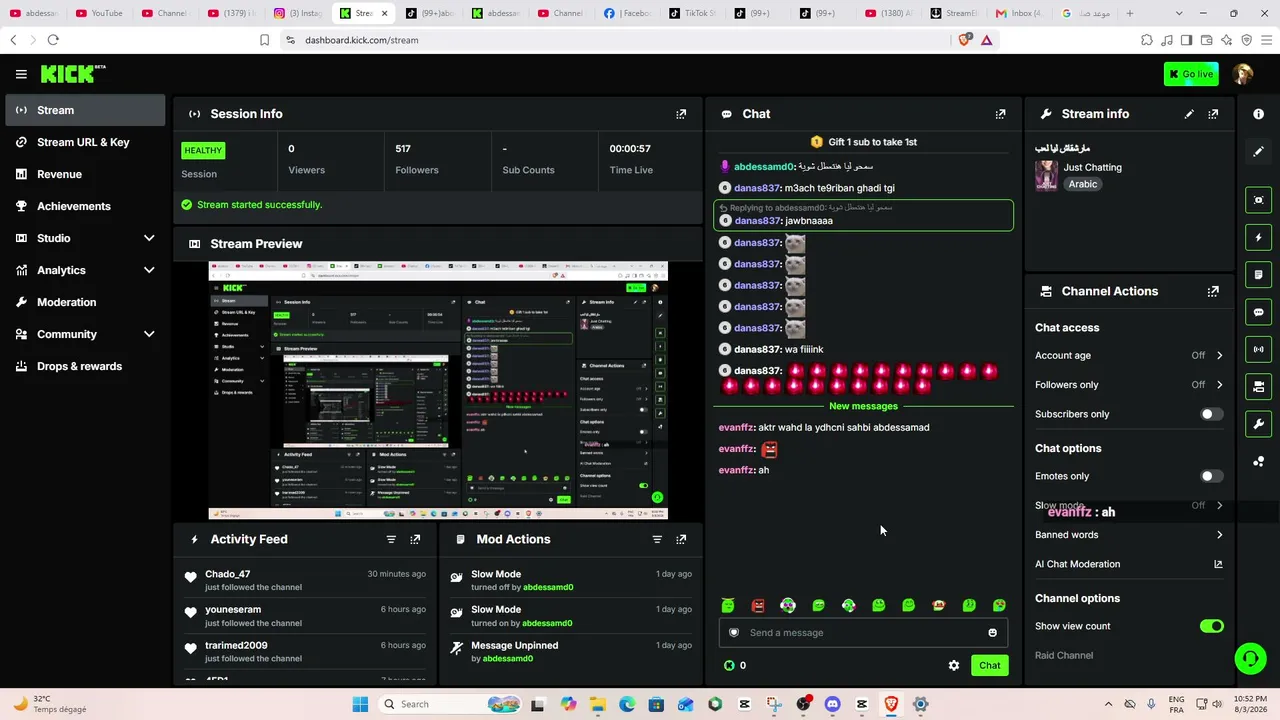Click the Gift 1 sub banner
Viewport: 1280px width, 720px height.
pos(863,142)
